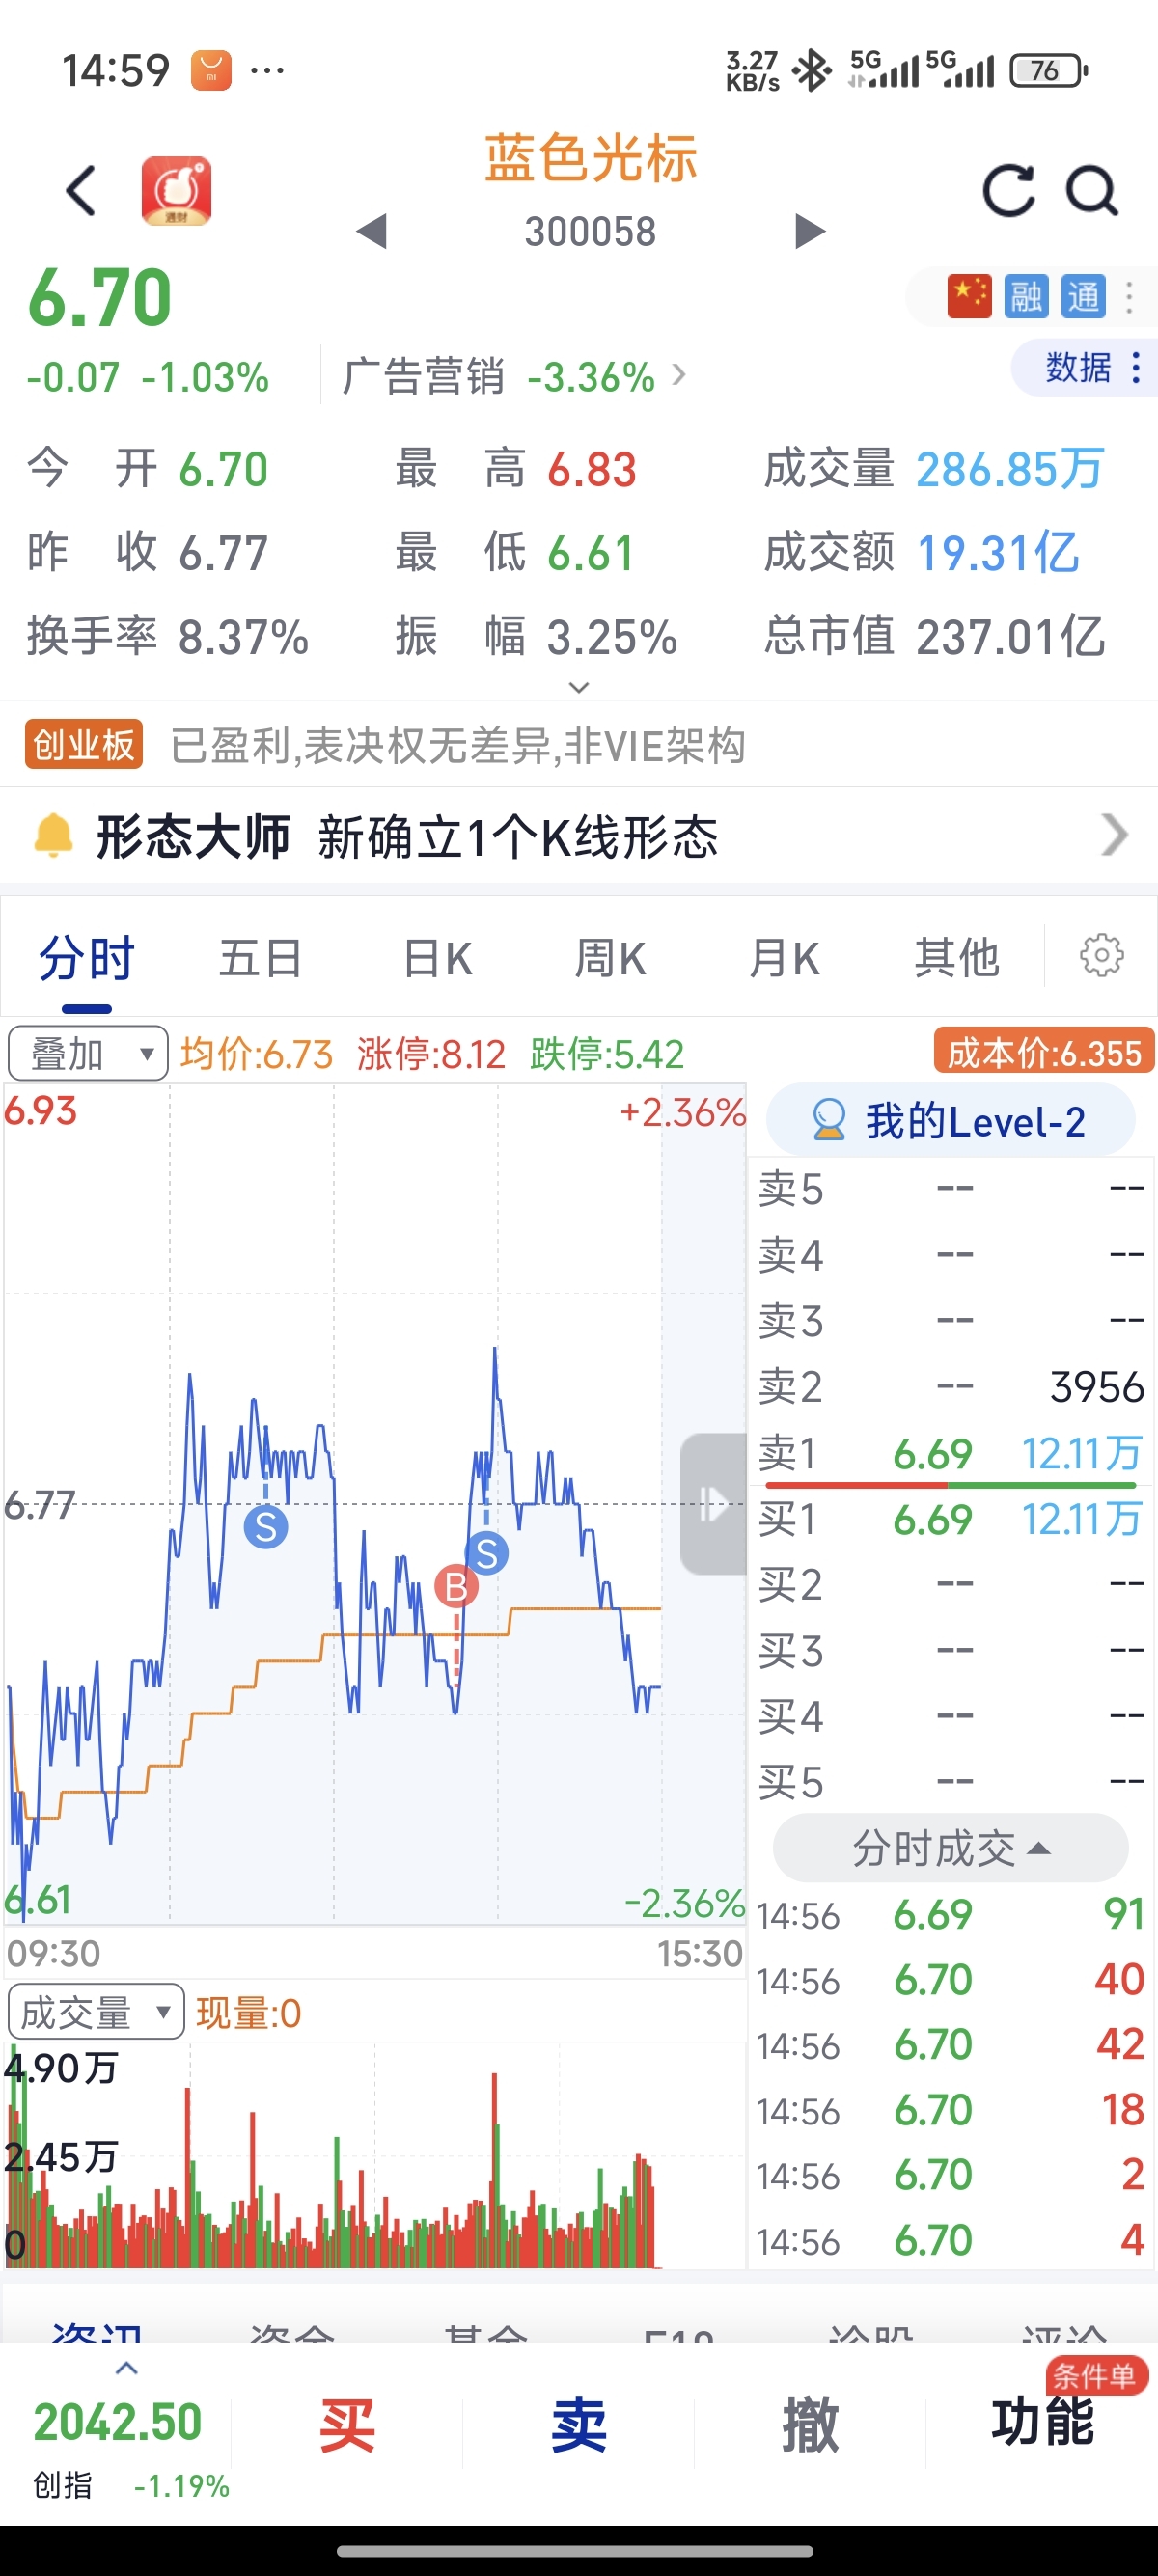Tap the back arrow icon
Viewport: 1158px width, 2576px height.
[81, 190]
